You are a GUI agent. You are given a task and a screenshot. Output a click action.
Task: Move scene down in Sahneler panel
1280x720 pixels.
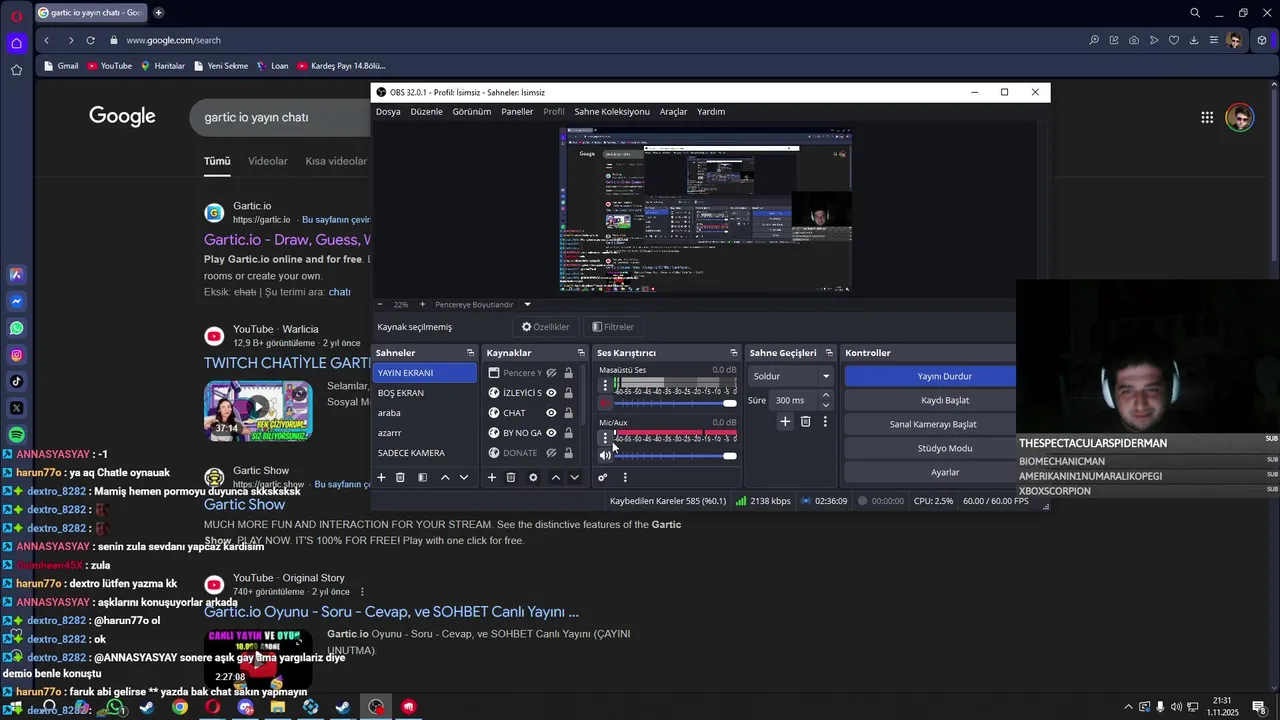pos(464,478)
